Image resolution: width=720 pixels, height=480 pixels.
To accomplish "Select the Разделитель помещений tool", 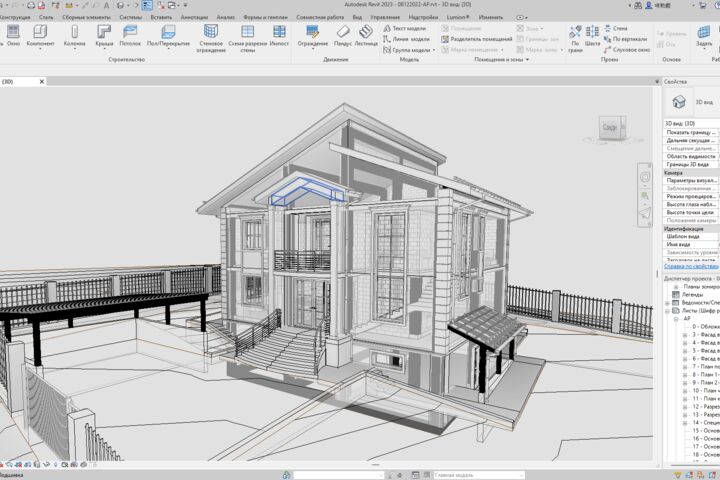I will click(x=477, y=39).
